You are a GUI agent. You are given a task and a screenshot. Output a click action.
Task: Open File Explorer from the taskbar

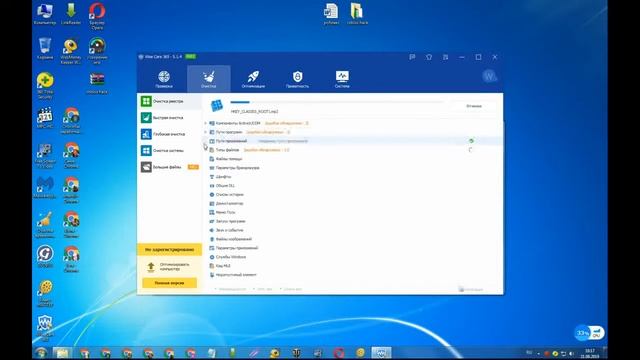coord(62,353)
